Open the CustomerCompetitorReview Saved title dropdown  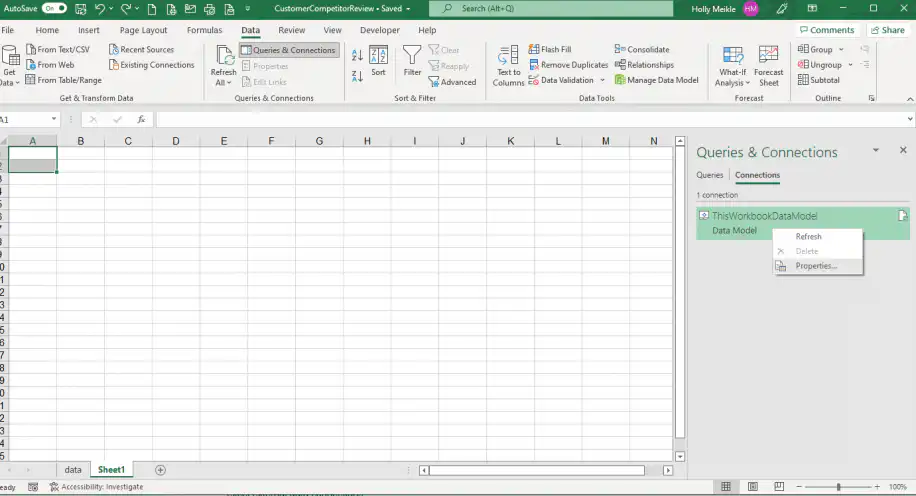click(x=342, y=9)
